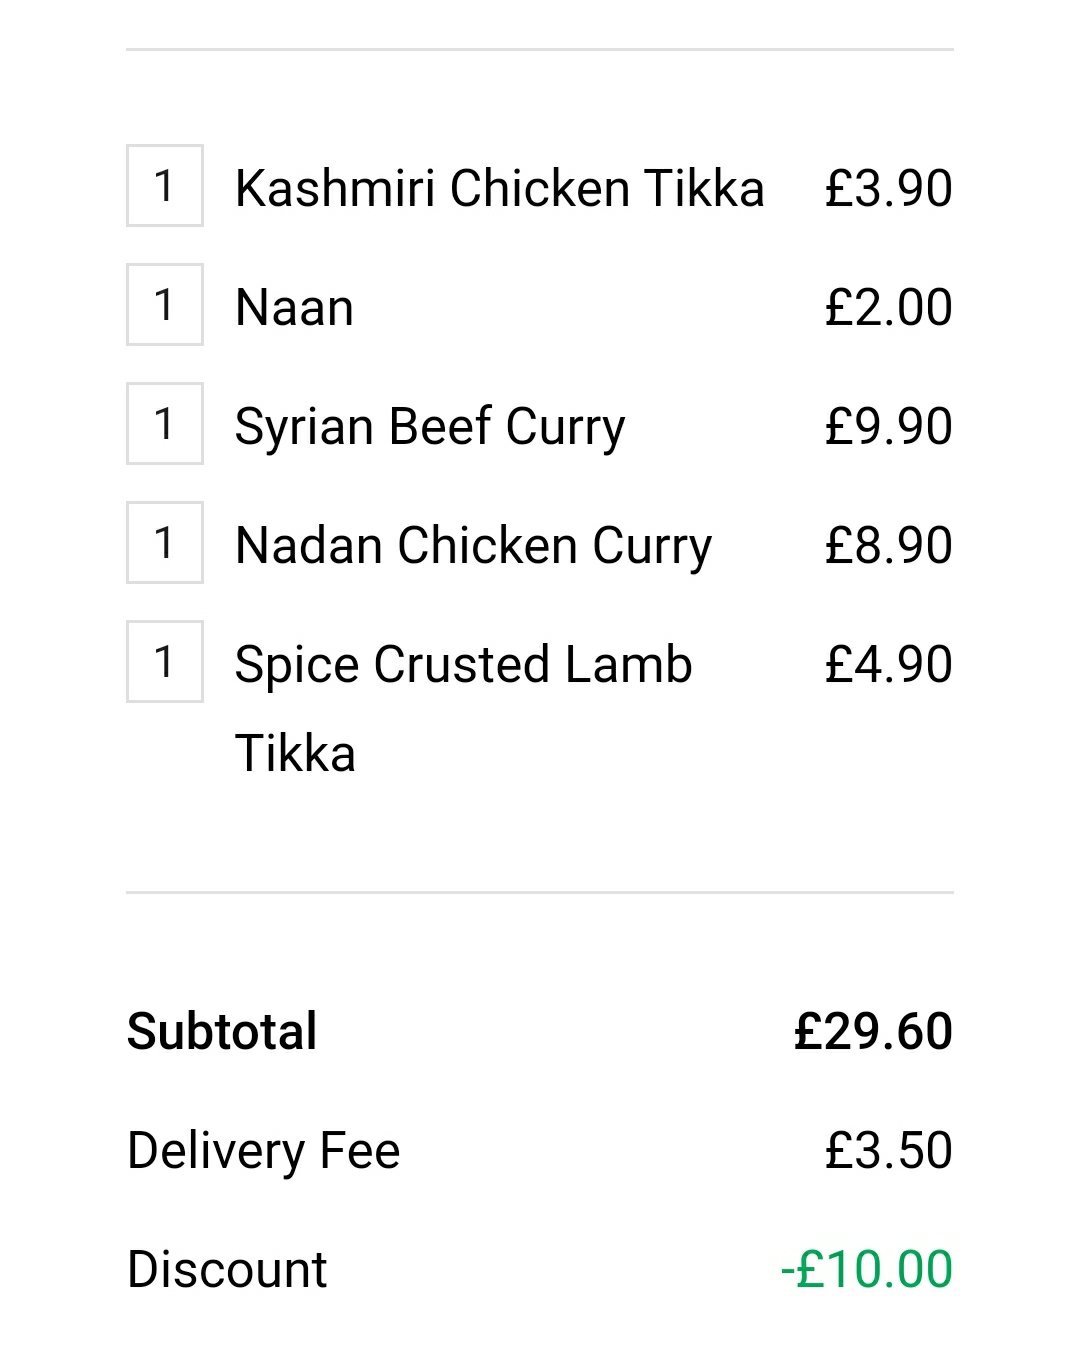
Task: Open the Syrian Beef Curry item
Action: point(430,427)
